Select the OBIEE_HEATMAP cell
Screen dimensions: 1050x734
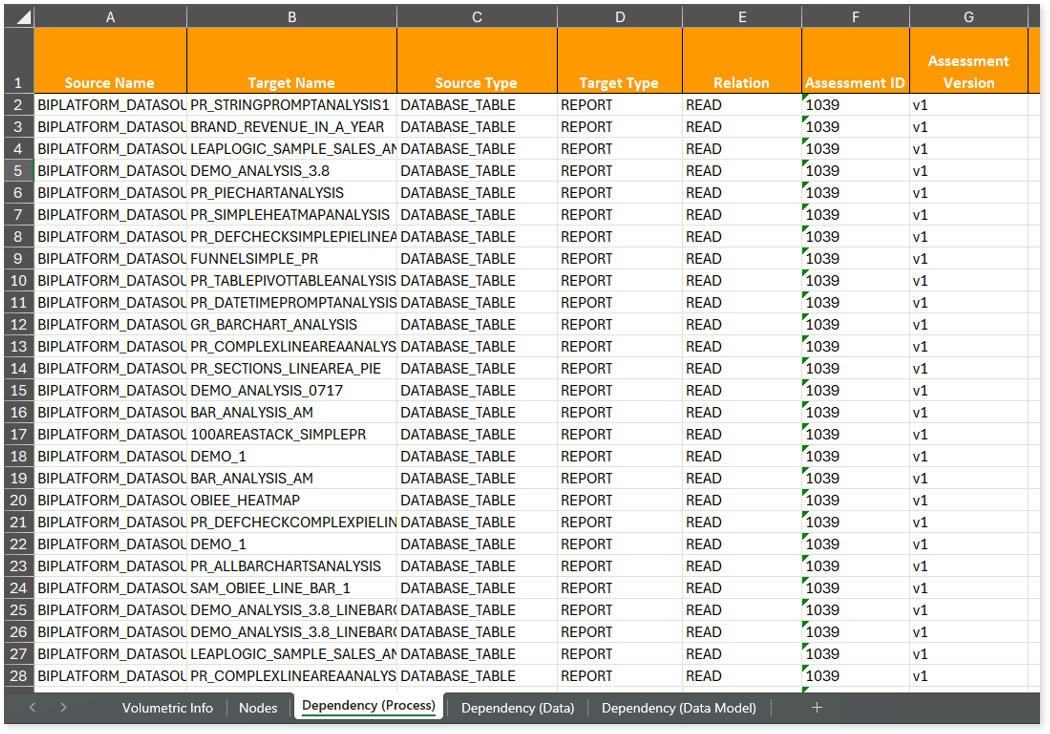pyautogui.click(x=290, y=501)
